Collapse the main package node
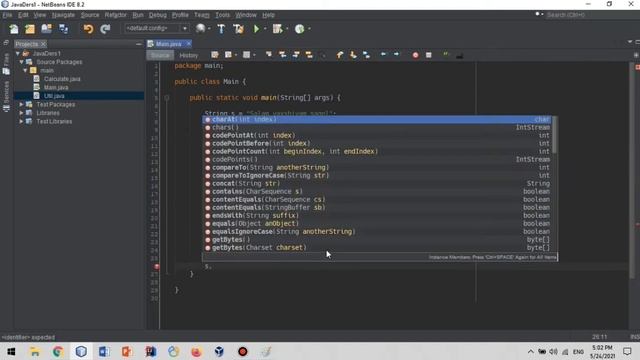 coord(25,71)
